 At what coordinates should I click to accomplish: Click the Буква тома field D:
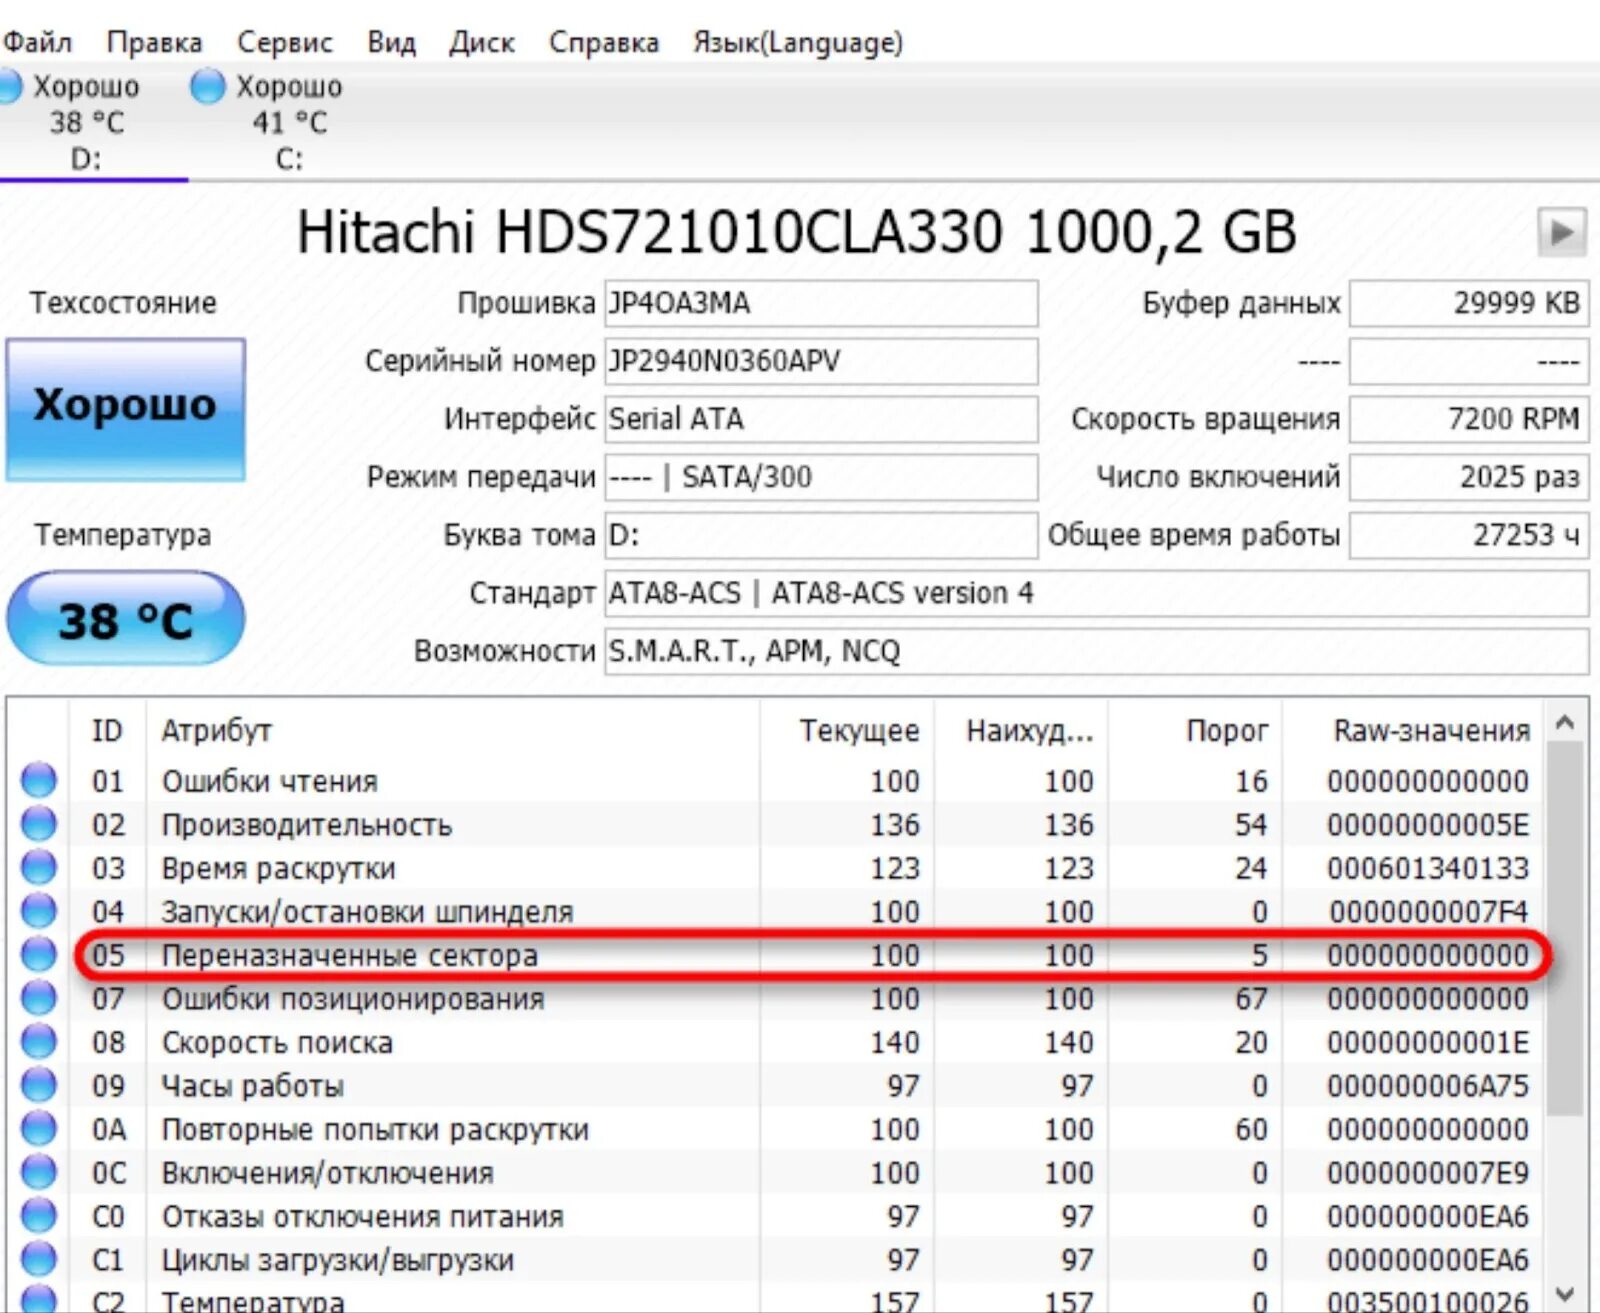coord(821,535)
